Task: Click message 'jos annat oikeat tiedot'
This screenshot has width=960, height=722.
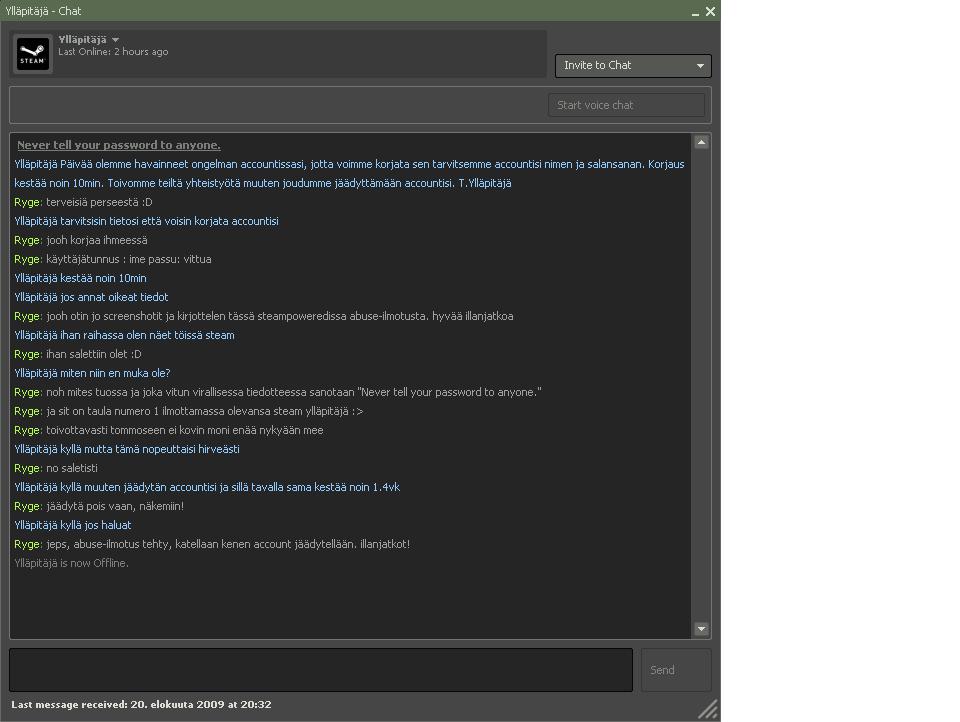Action: click(114, 297)
